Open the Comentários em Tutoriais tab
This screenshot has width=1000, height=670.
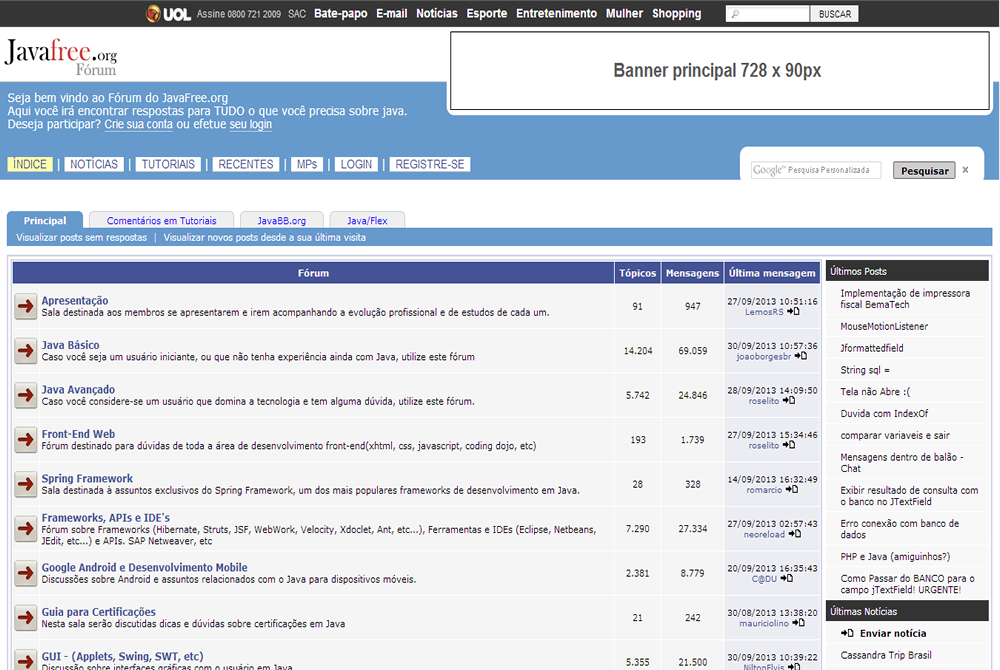point(161,221)
